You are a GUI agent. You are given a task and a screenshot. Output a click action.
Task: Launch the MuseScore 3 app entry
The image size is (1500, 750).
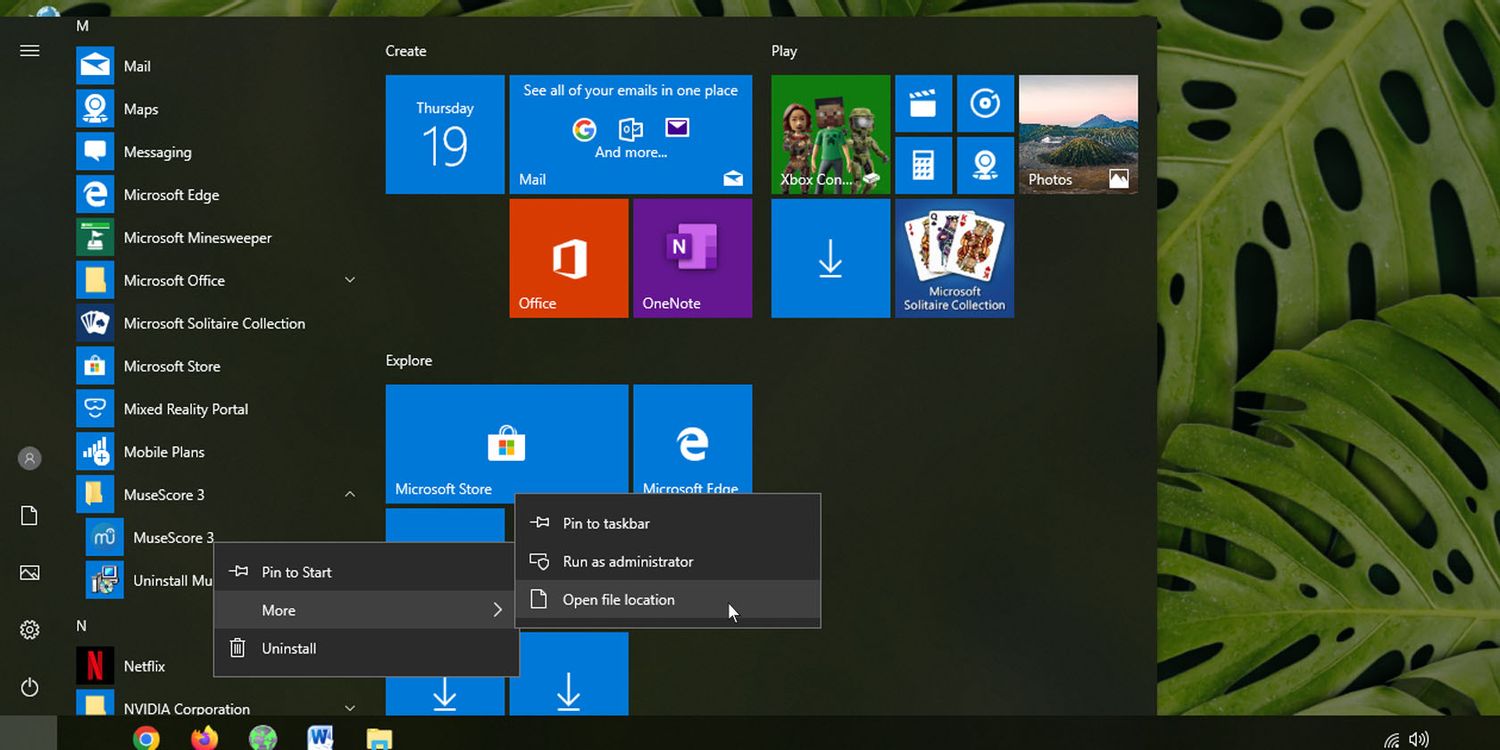(173, 537)
